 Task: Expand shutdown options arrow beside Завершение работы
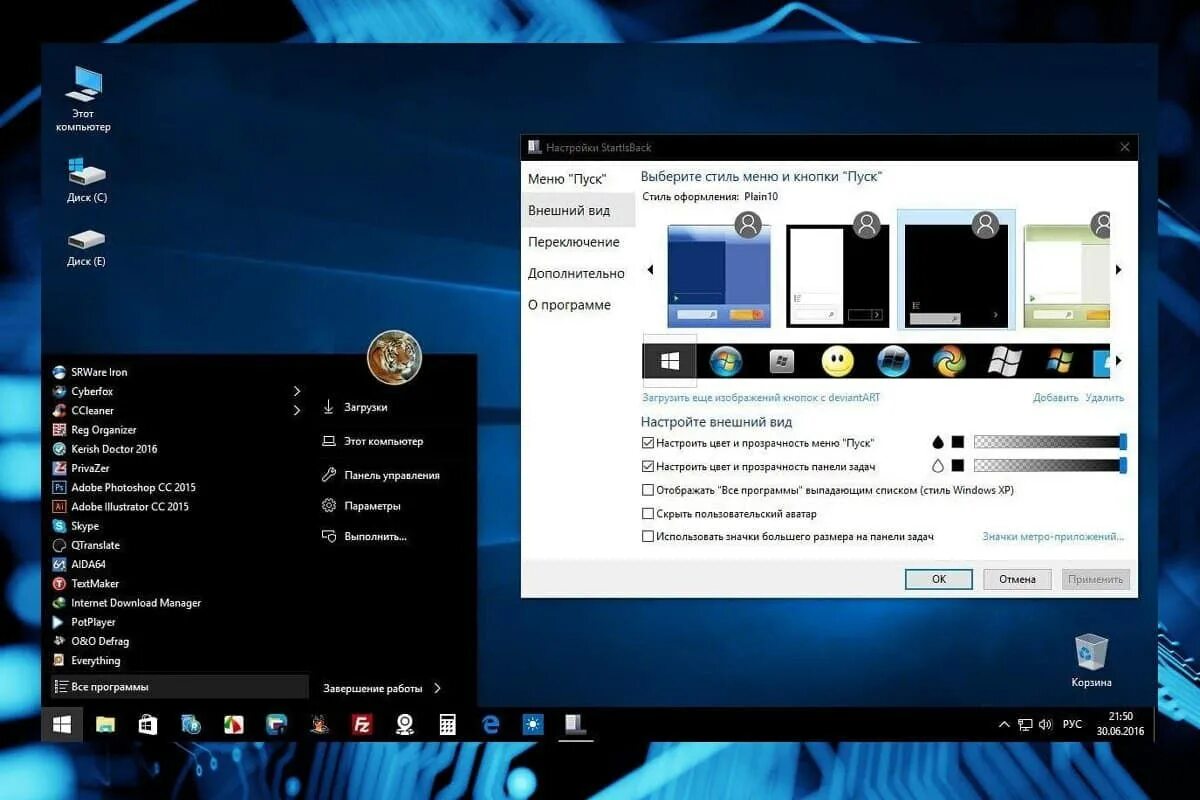pyautogui.click(x=437, y=688)
